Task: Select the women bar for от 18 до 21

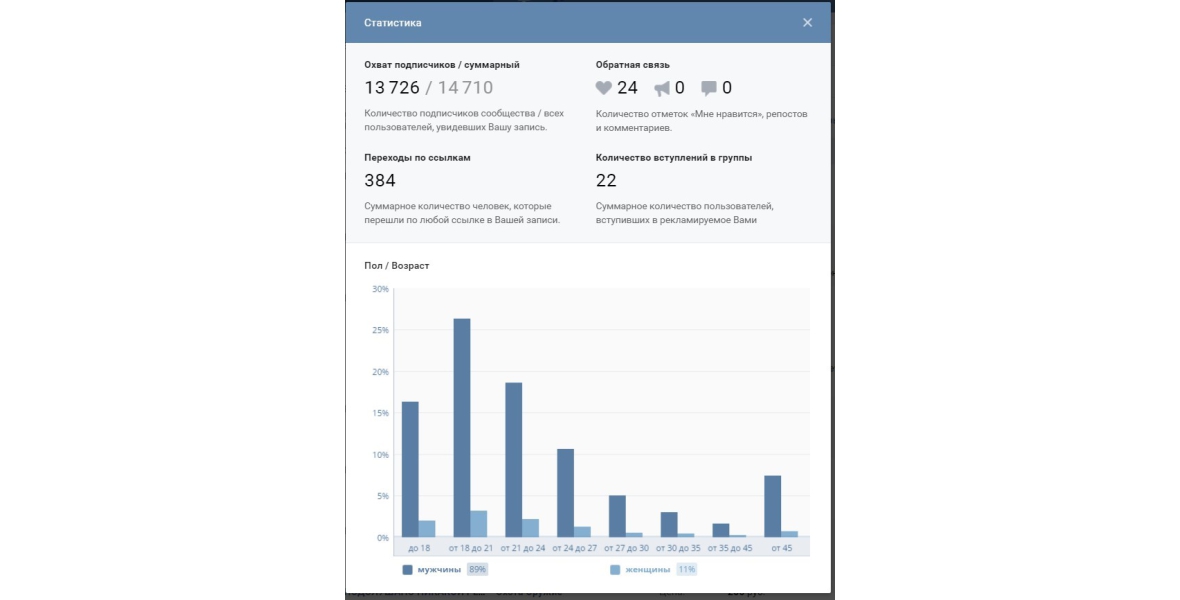Action: [x=479, y=524]
